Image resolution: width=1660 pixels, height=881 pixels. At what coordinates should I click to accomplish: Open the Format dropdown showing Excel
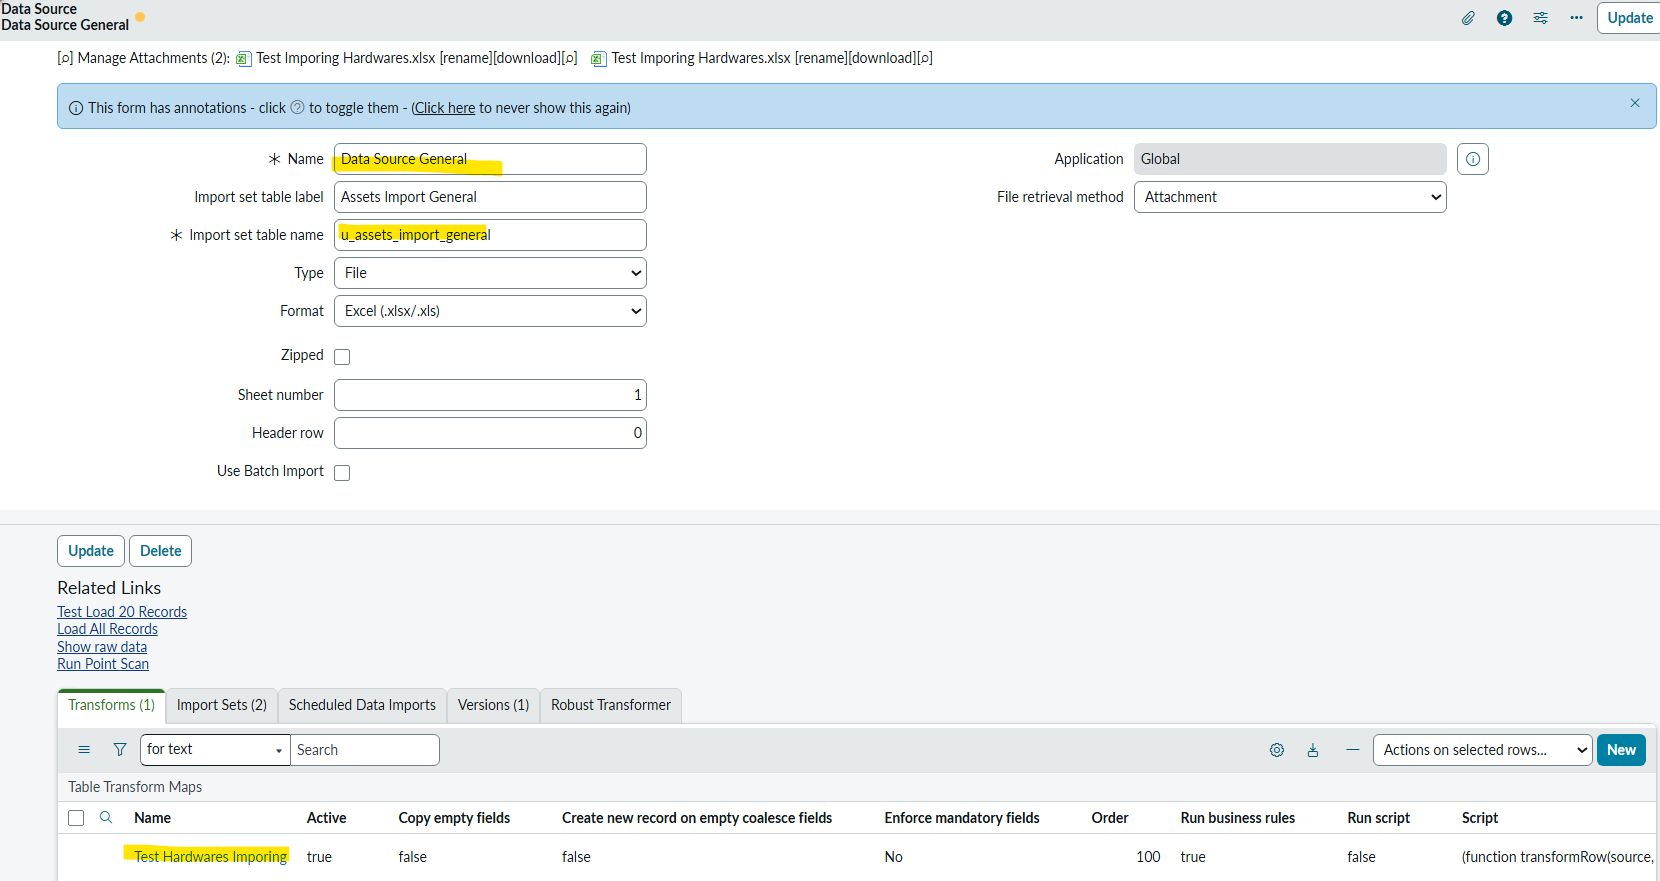[x=490, y=311]
